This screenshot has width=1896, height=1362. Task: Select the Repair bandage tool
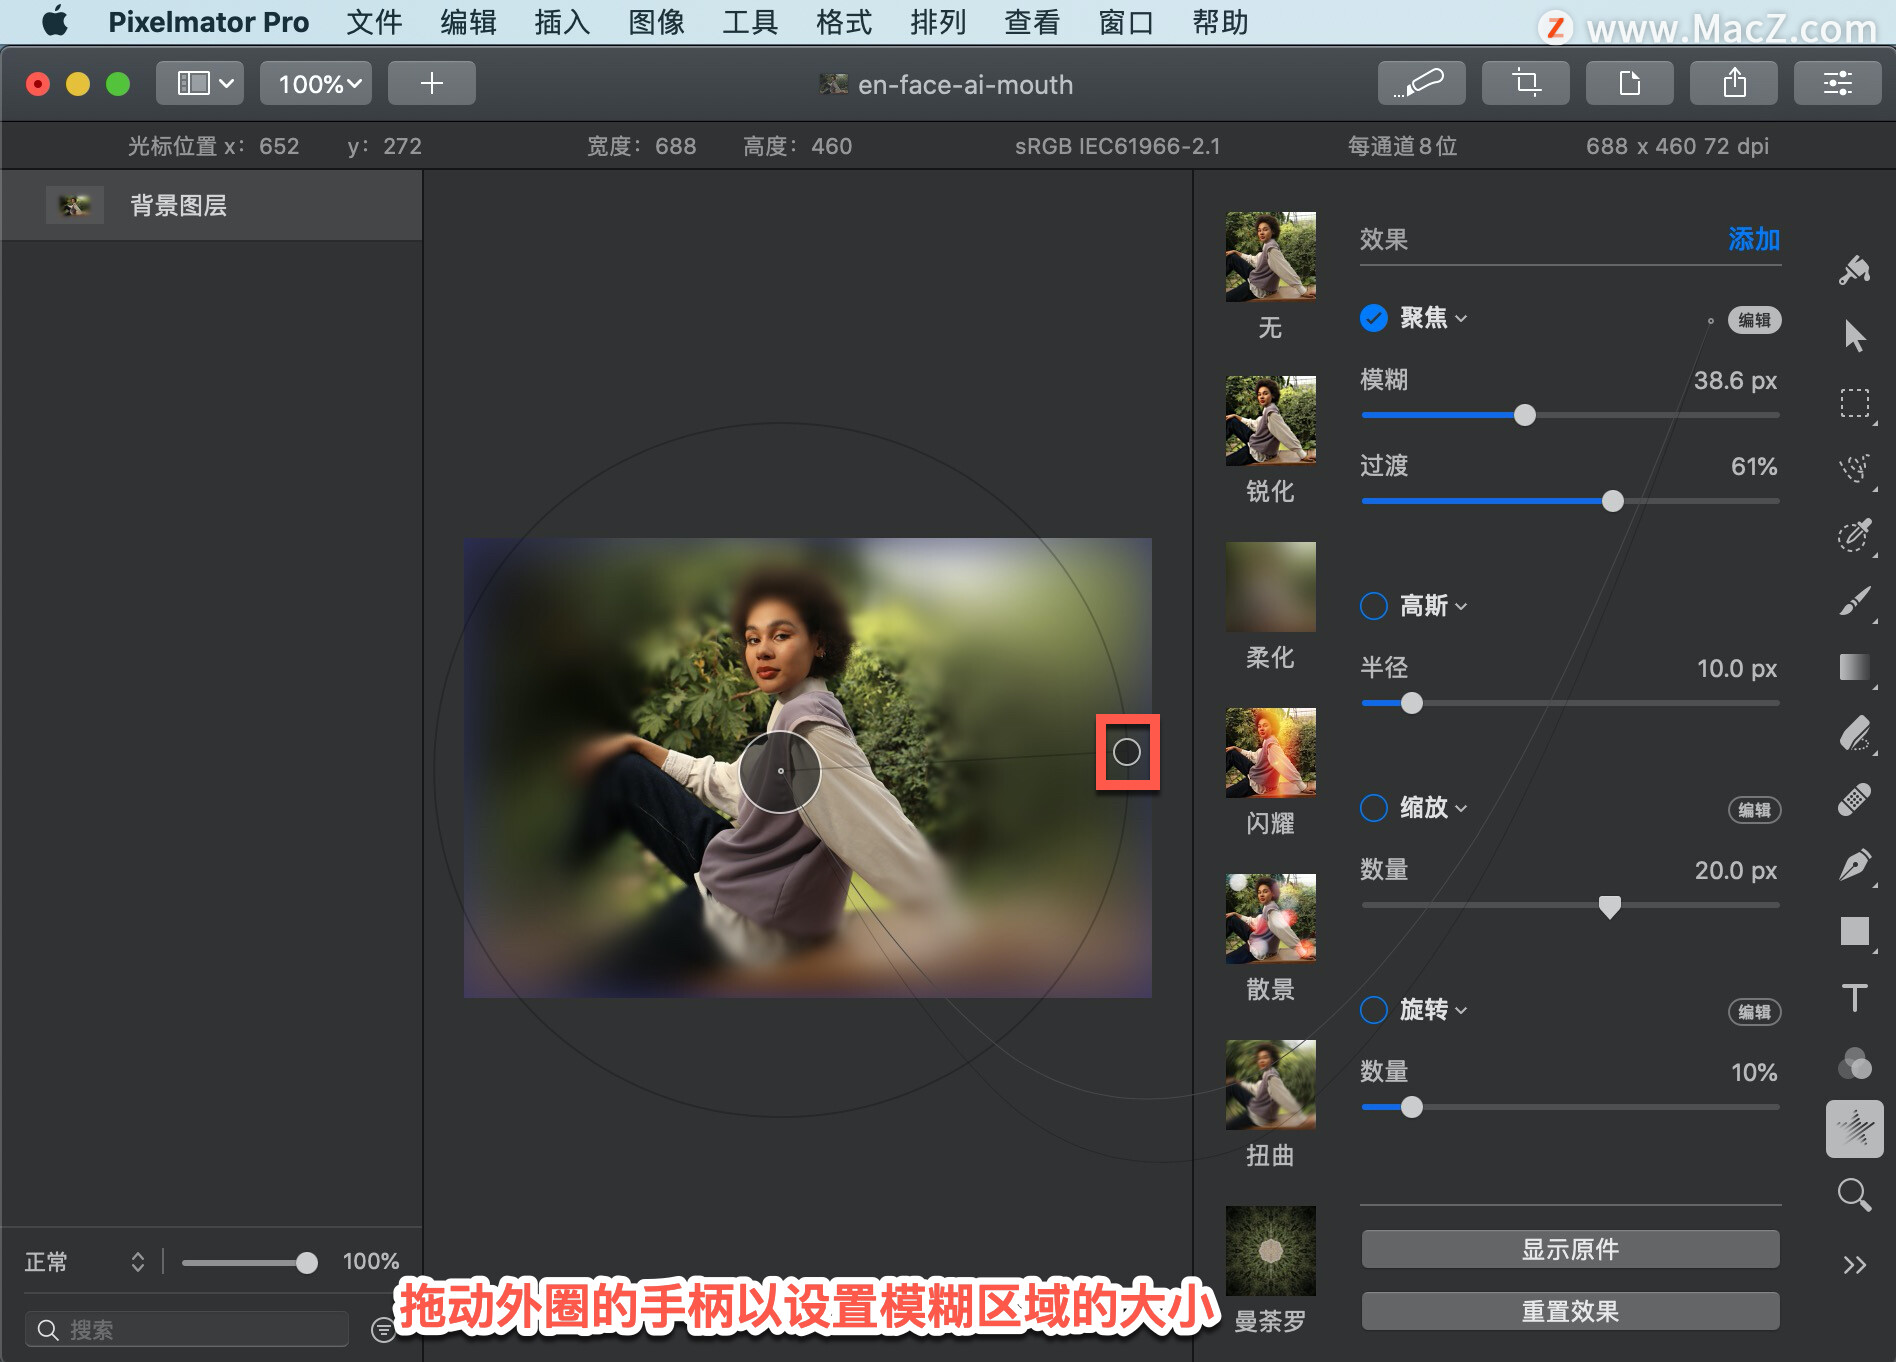pyautogui.click(x=1854, y=799)
